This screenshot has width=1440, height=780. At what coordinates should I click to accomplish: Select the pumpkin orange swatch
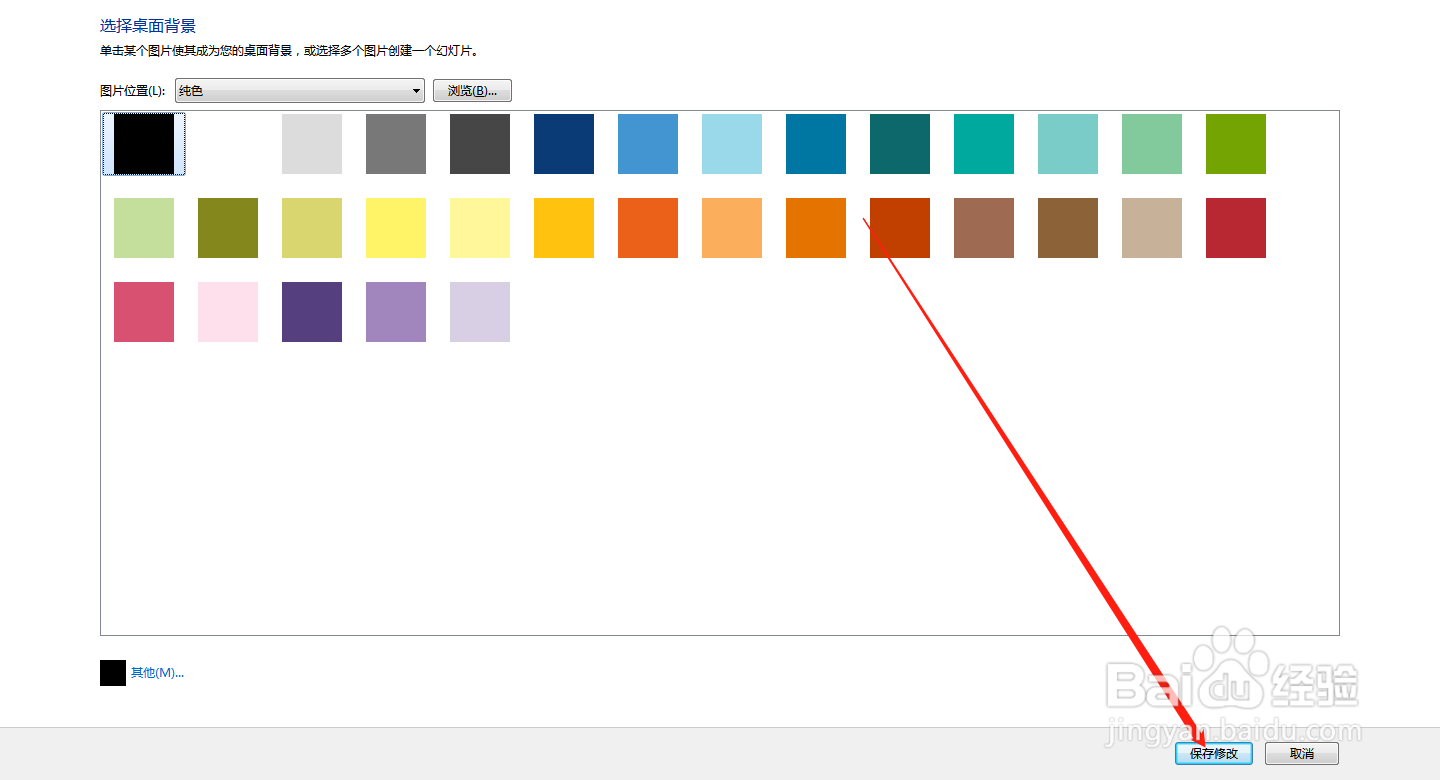816,228
